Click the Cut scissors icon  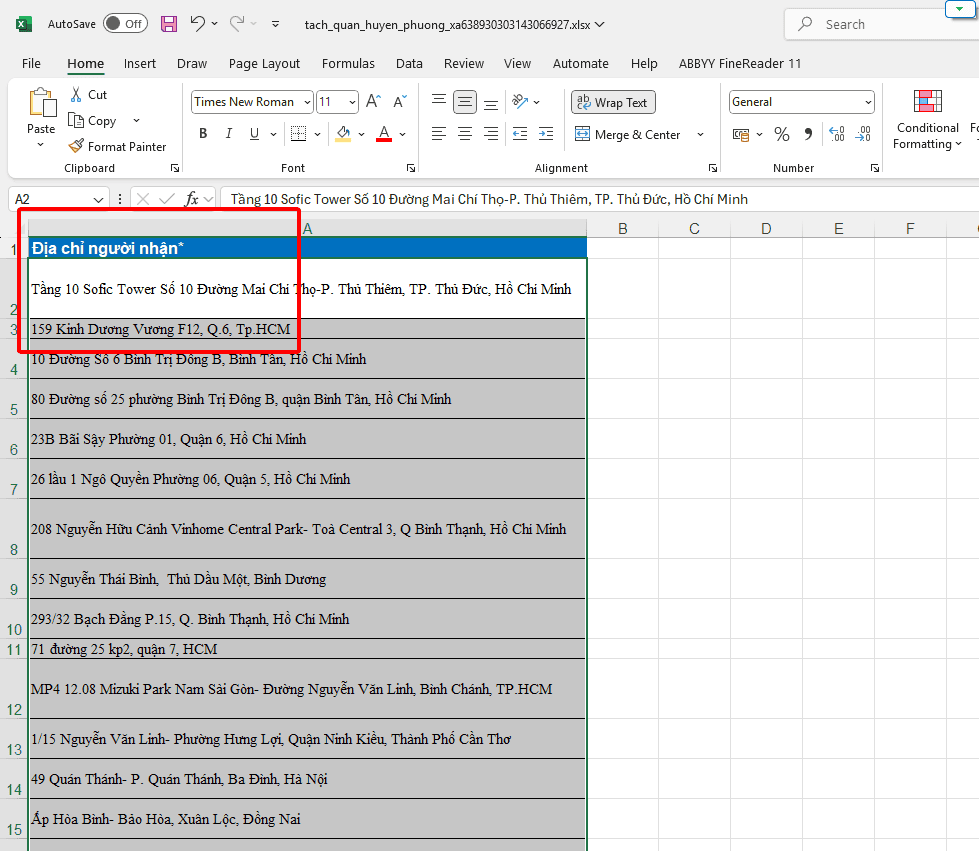coord(77,94)
